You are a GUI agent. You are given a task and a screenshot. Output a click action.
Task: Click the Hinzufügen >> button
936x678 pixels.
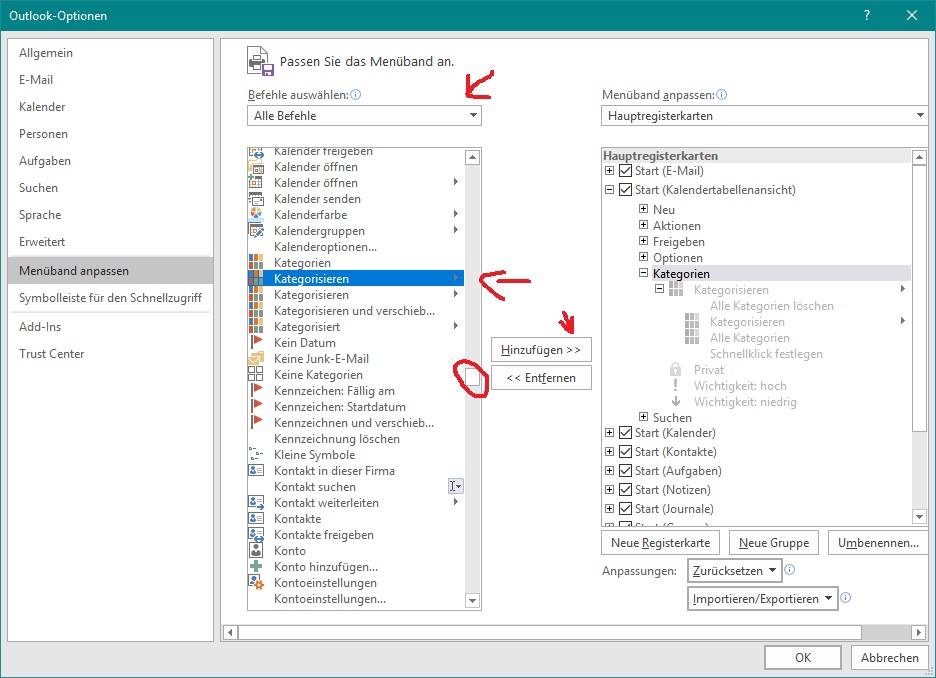click(541, 350)
